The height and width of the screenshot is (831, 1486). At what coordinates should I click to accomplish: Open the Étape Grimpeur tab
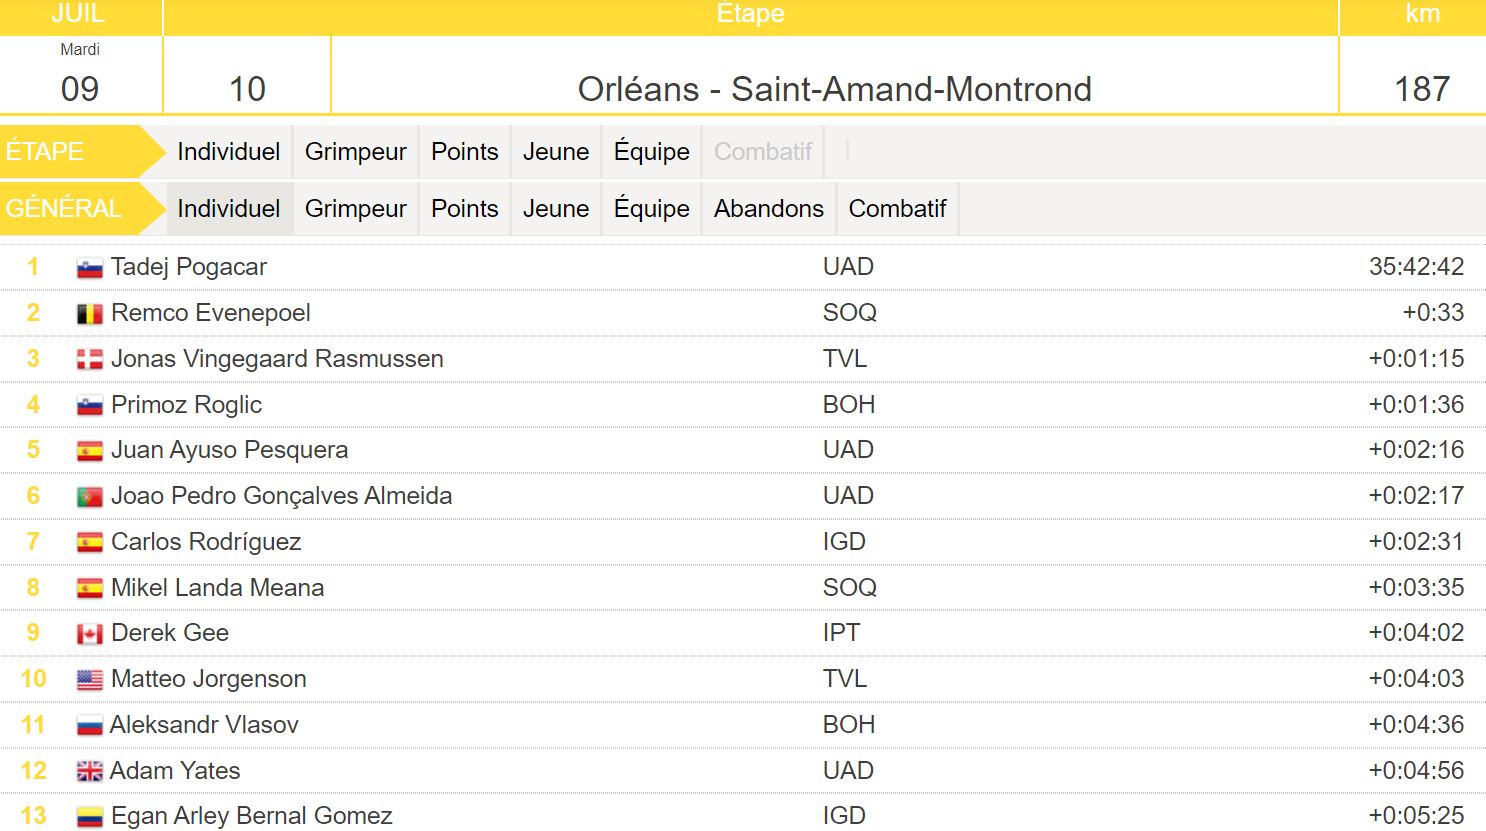coord(355,152)
